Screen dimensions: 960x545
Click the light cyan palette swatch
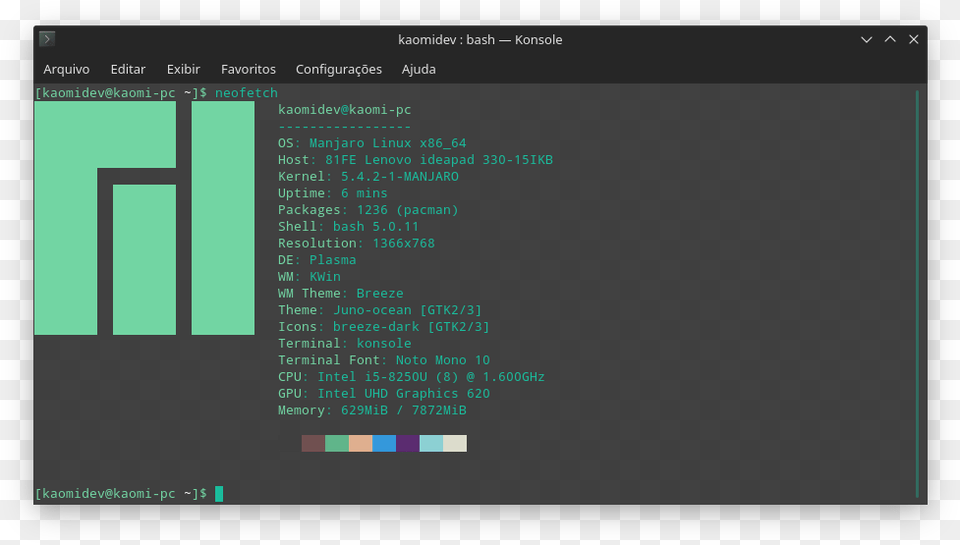click(x=431, y=443)
